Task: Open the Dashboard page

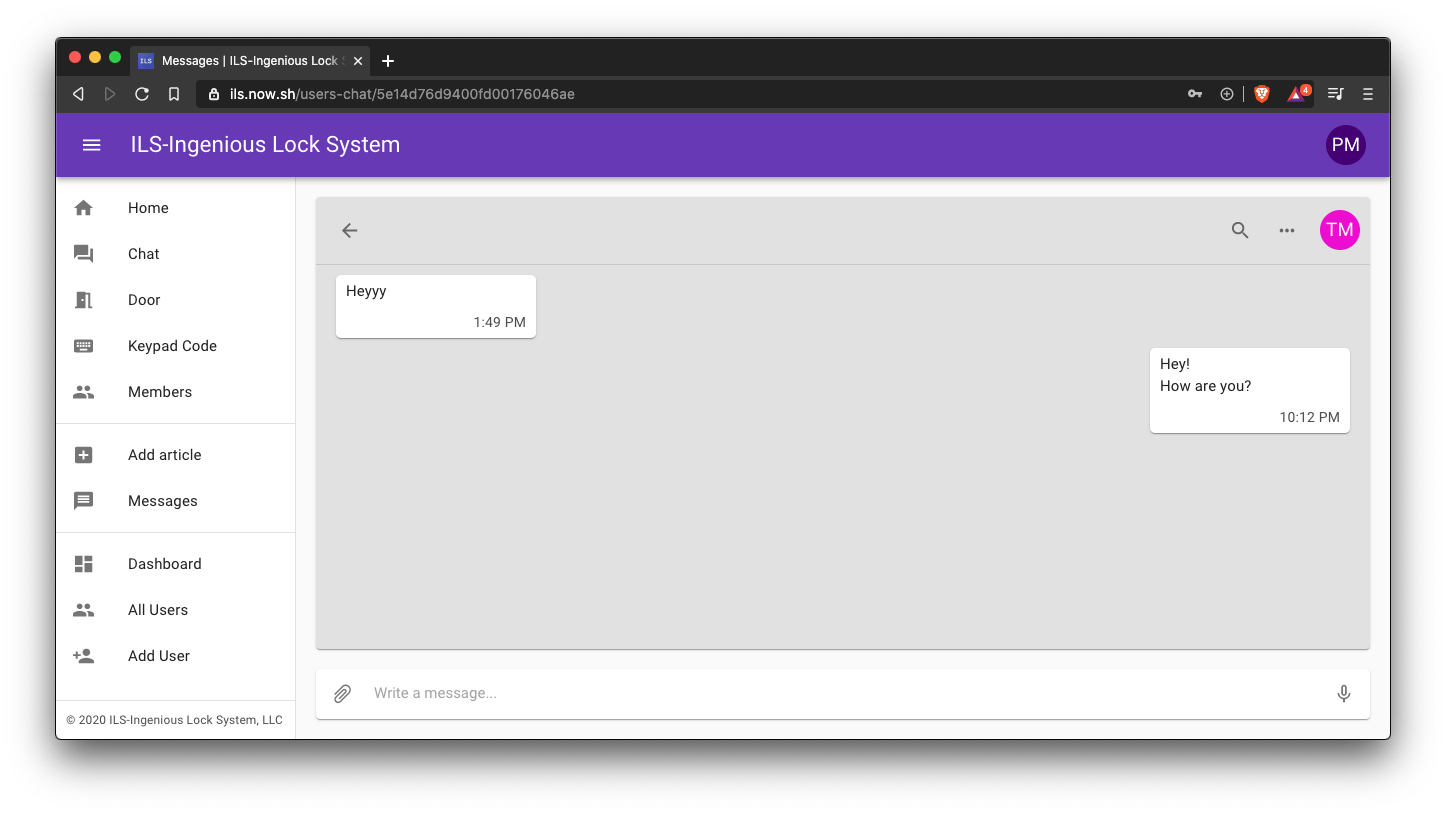Action: (164, 564)
